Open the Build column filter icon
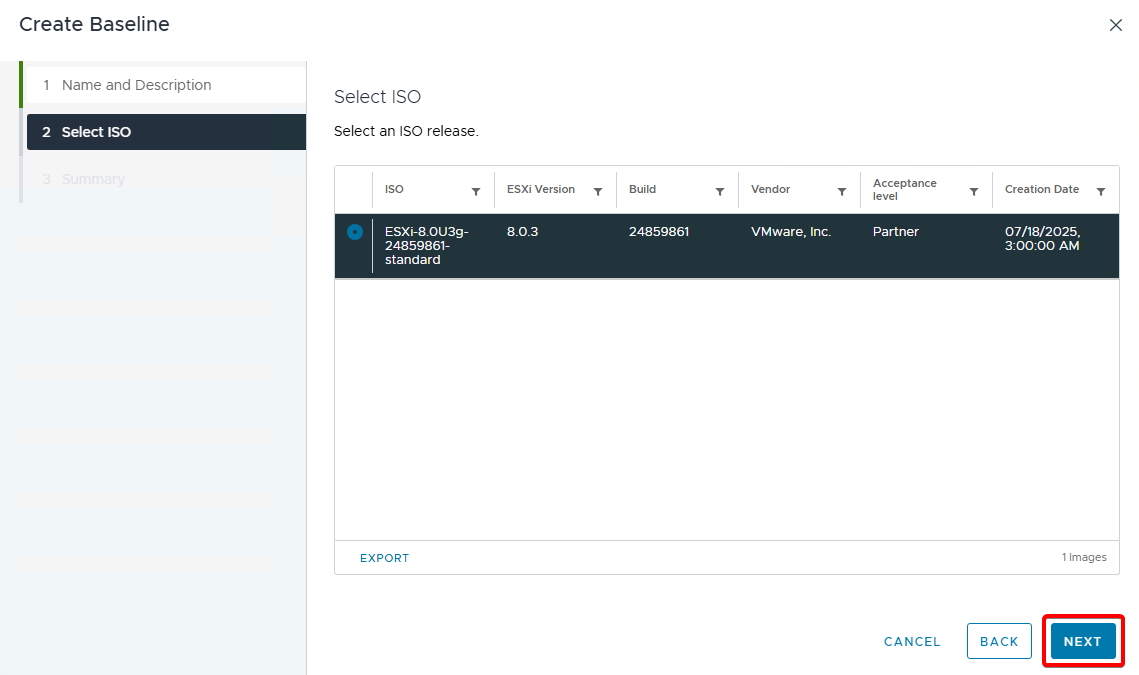 tap(720, 191)
